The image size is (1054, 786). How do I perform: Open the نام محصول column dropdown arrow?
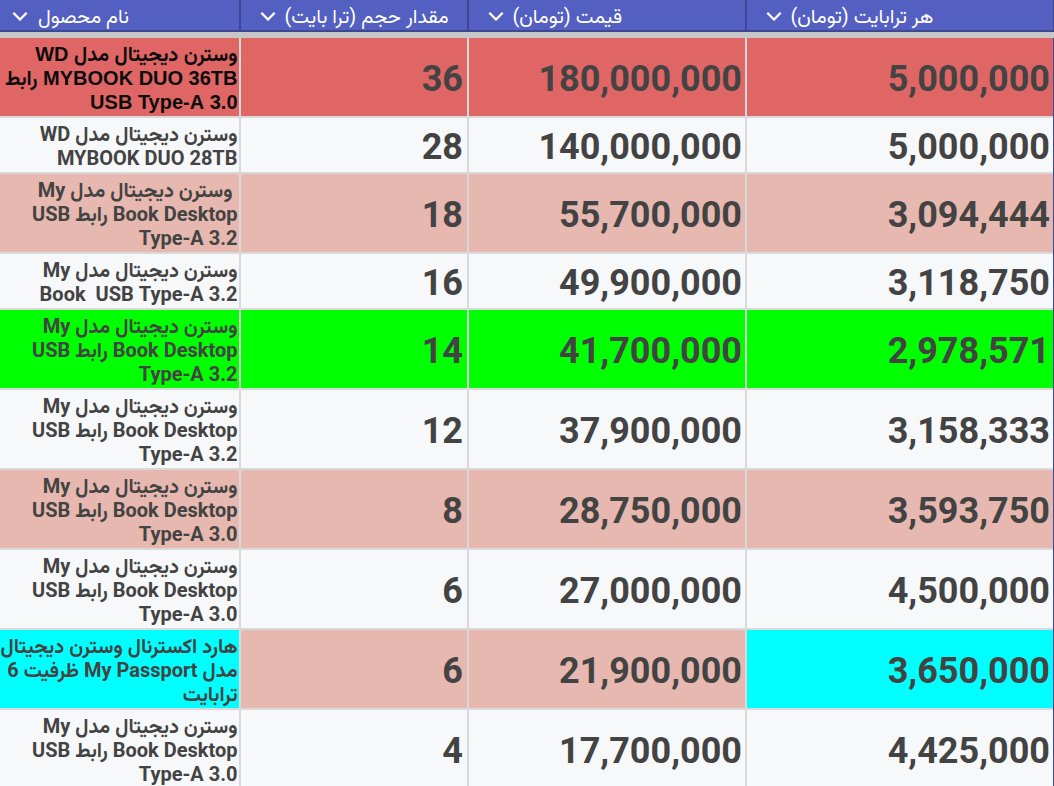[x=20, y=16]
